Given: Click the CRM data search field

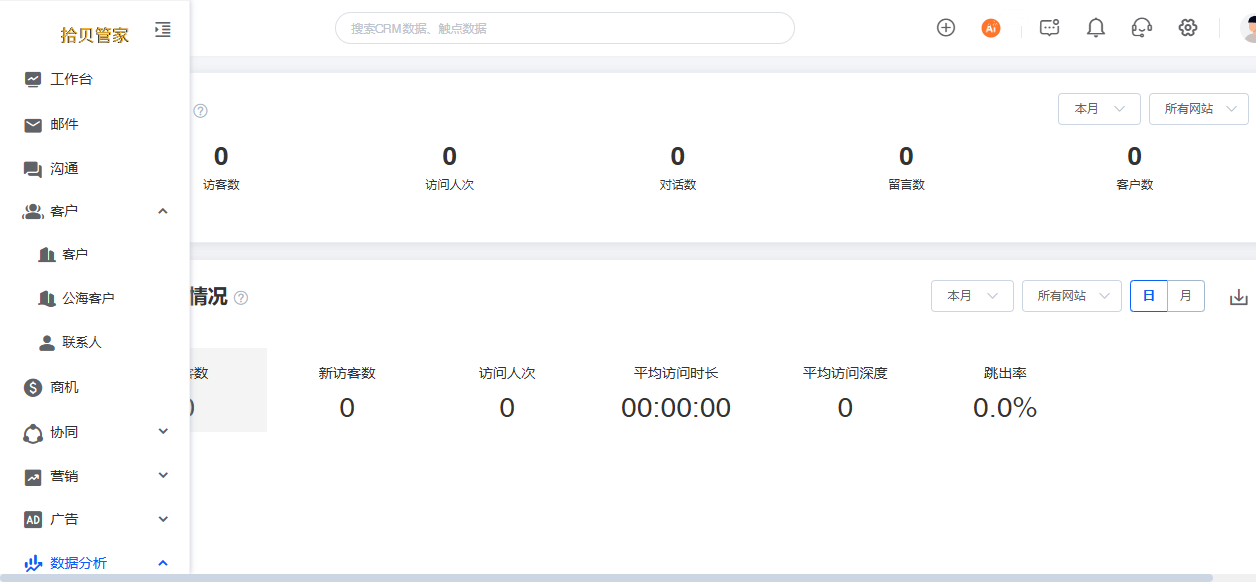Looking at the screenshot, I should point(565,28).
